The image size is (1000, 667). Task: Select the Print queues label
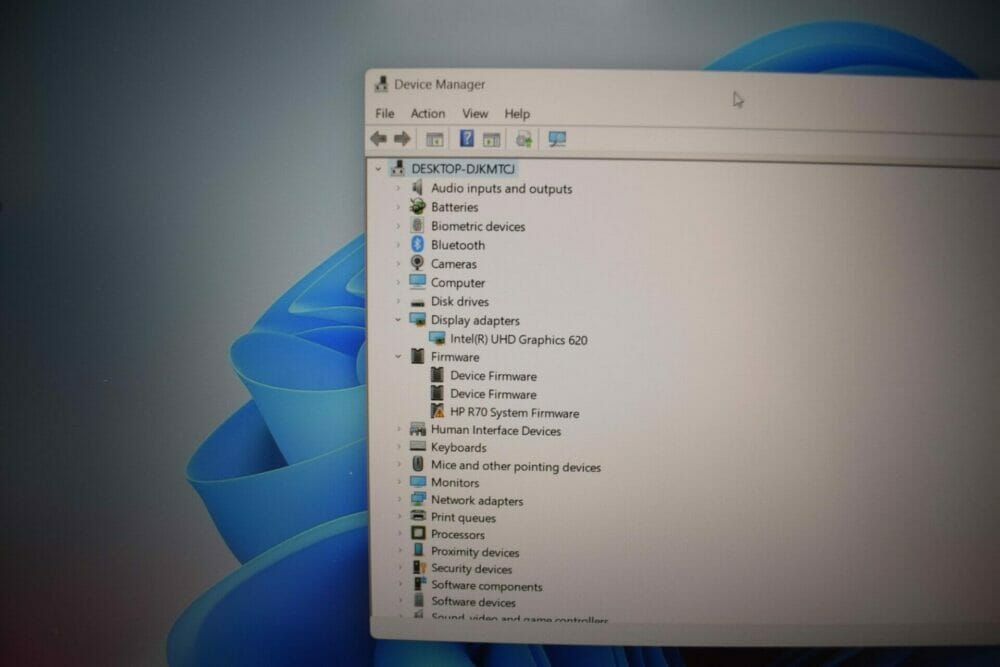click(463, 518)
